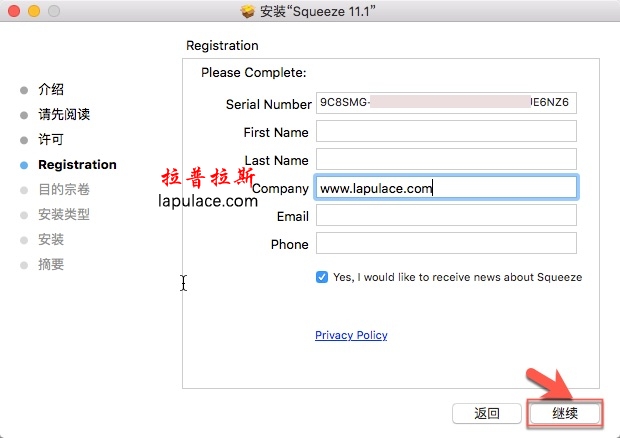
Task: Select the 介绍 step in sidebar
Action: coord(51,90)
